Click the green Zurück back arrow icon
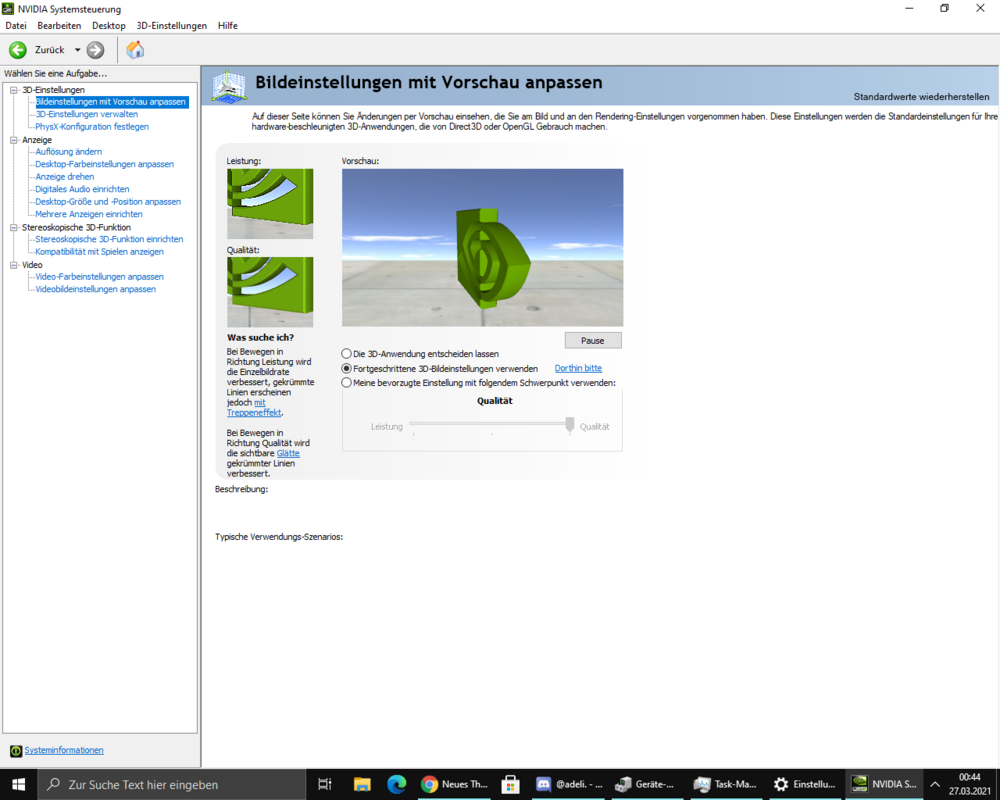Screen dimensions: 1000x800 17,48
